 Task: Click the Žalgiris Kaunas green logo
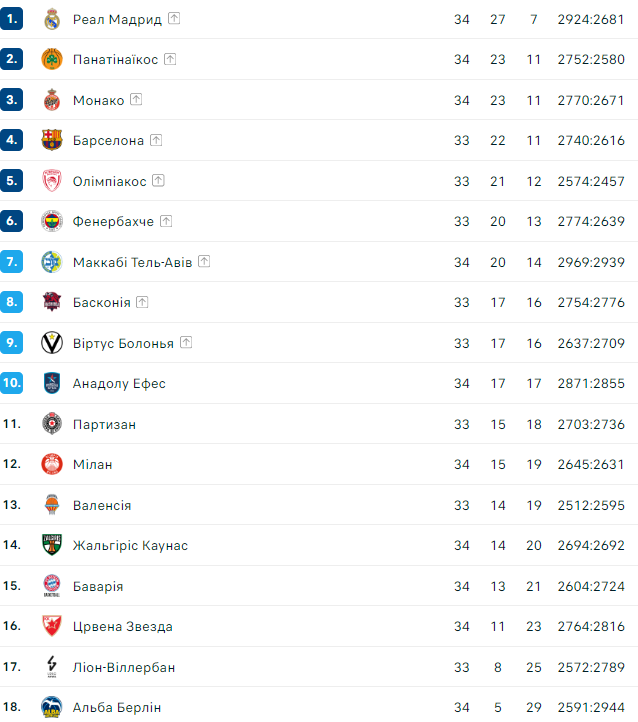click(52, 546)
